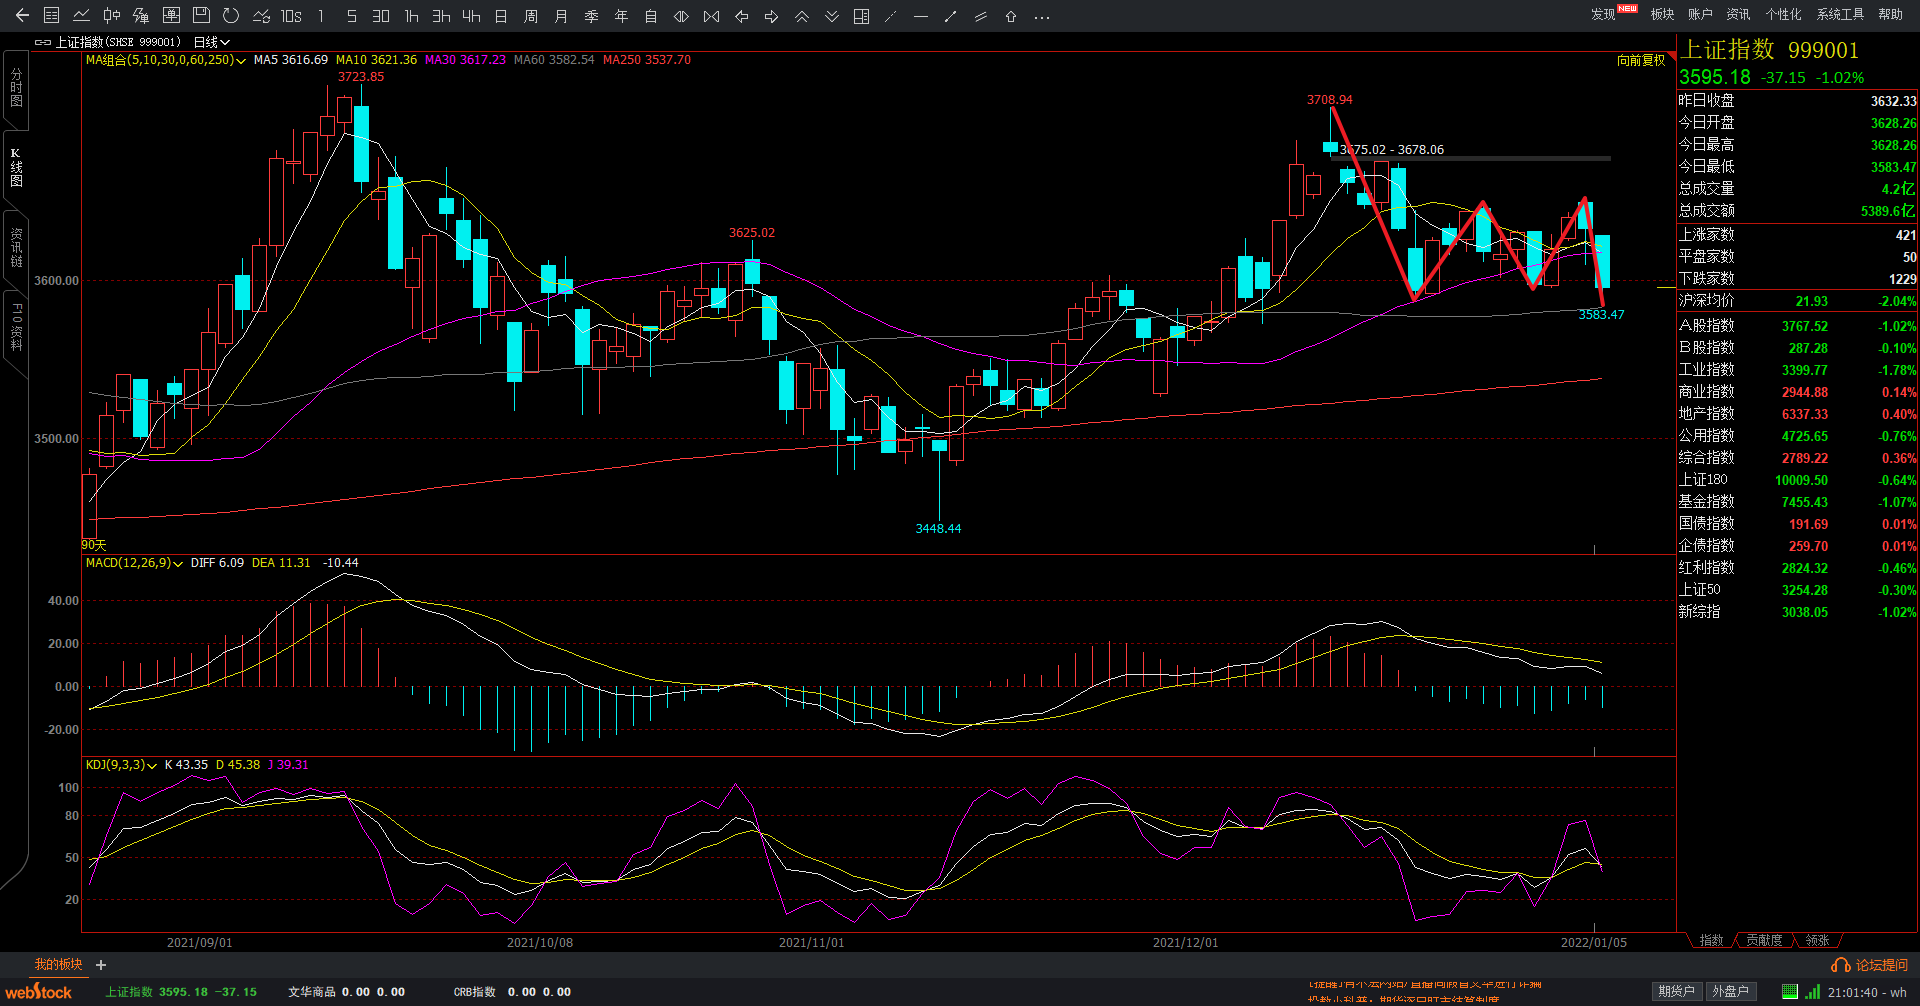Select the 10s period icon
Screen dimensions: 1920x1006
[291, 16]
